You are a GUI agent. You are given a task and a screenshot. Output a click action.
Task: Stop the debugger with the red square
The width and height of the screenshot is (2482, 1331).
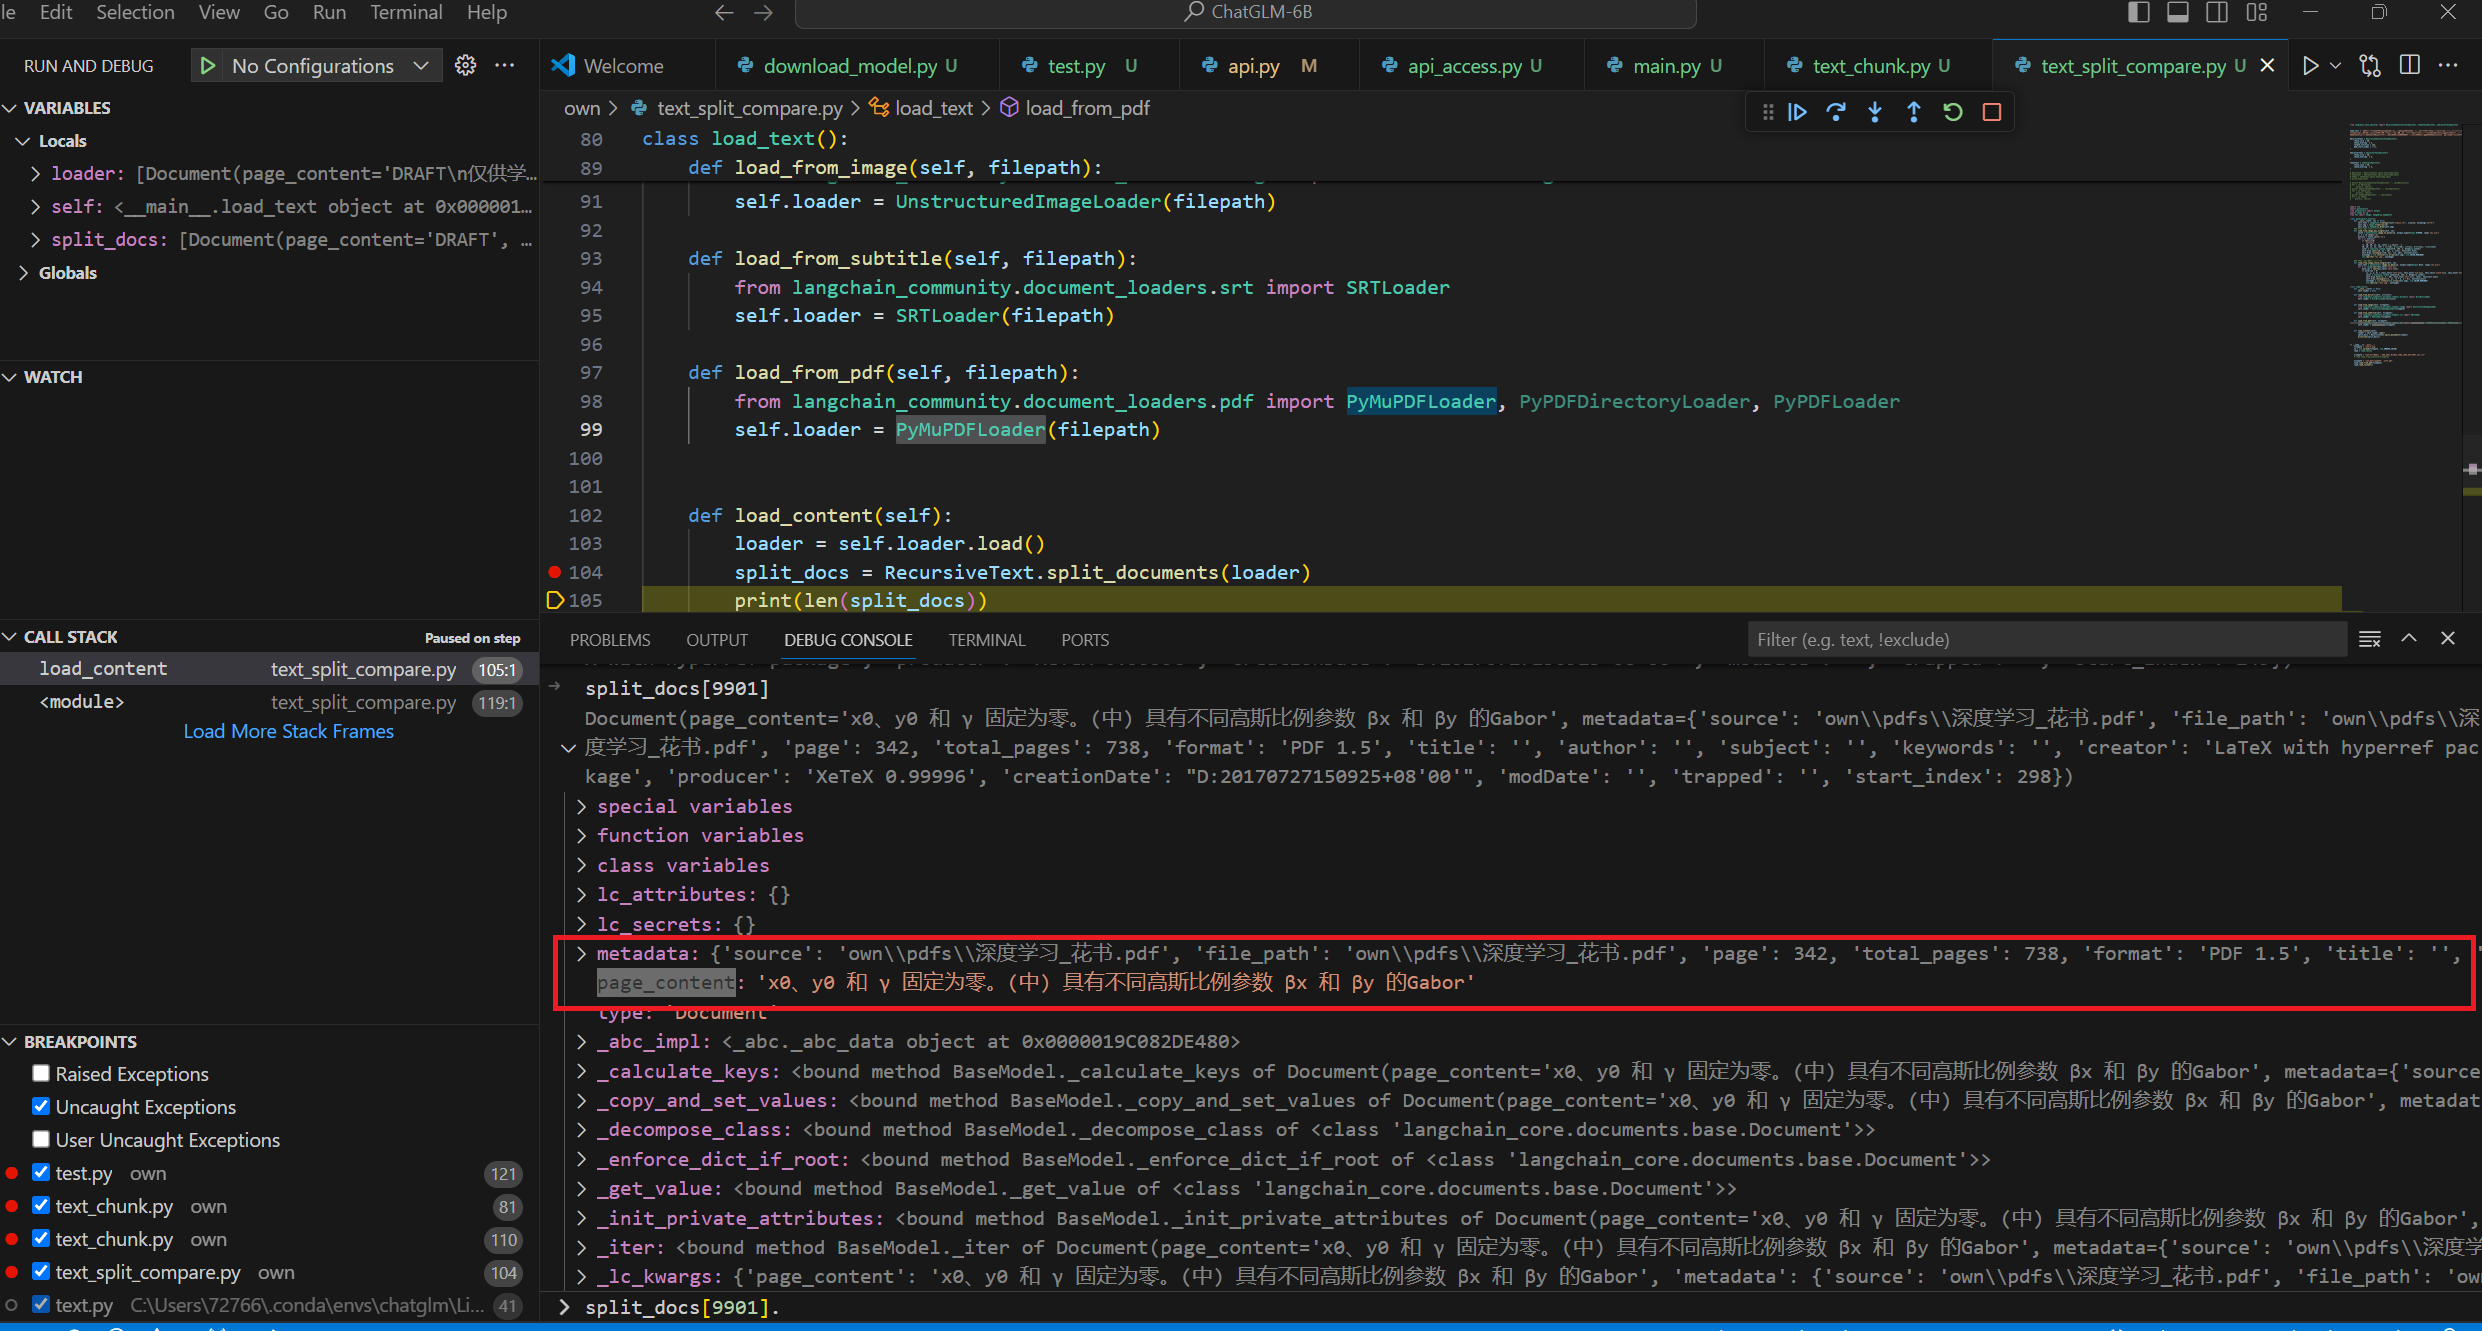tap(1992, 112)
